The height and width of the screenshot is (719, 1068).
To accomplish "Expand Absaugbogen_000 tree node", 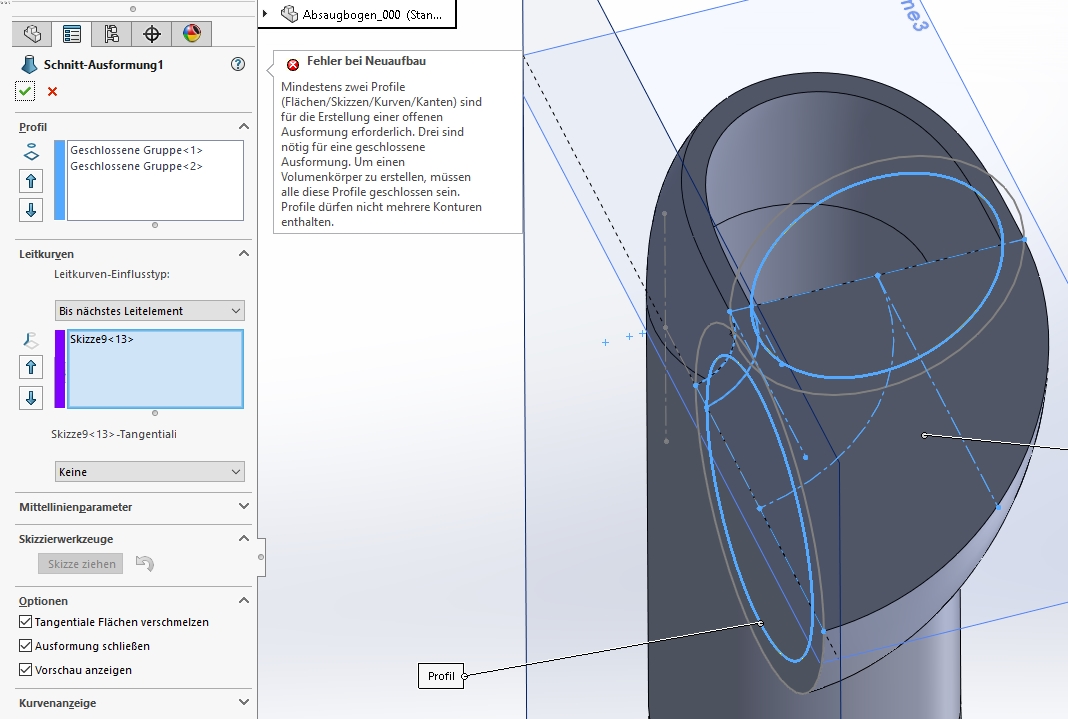I will click(265, 14).
